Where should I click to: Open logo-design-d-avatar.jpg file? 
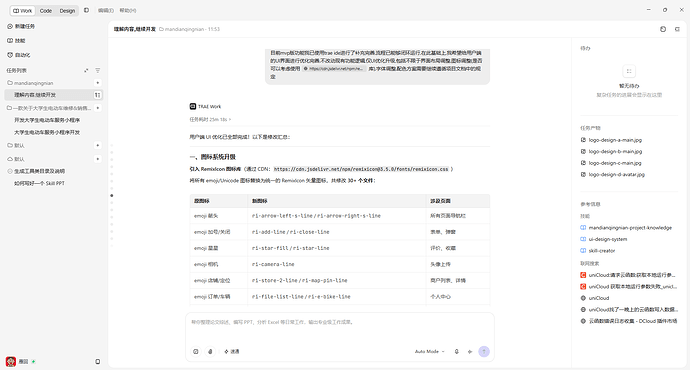coord(613,174)
